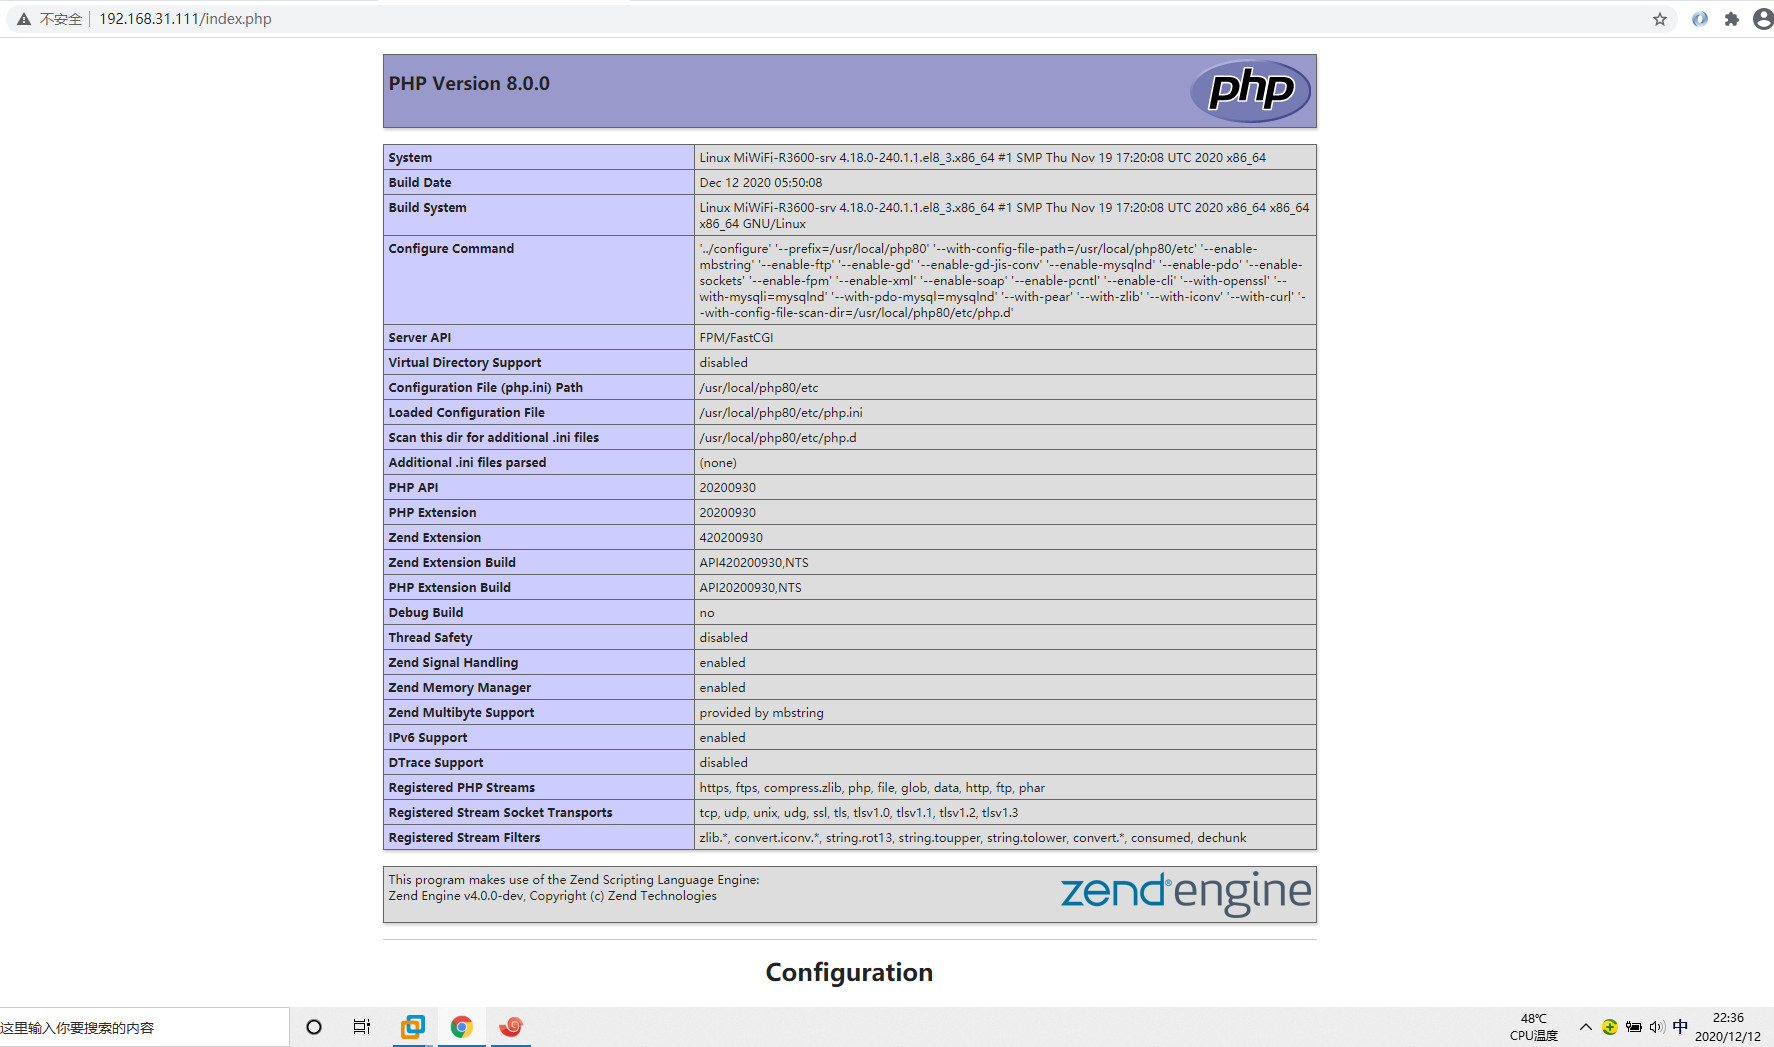The image size is (1774, 1047).
Task: Click the green tray icon in system tray
Action: [x=1609, y=1027]
